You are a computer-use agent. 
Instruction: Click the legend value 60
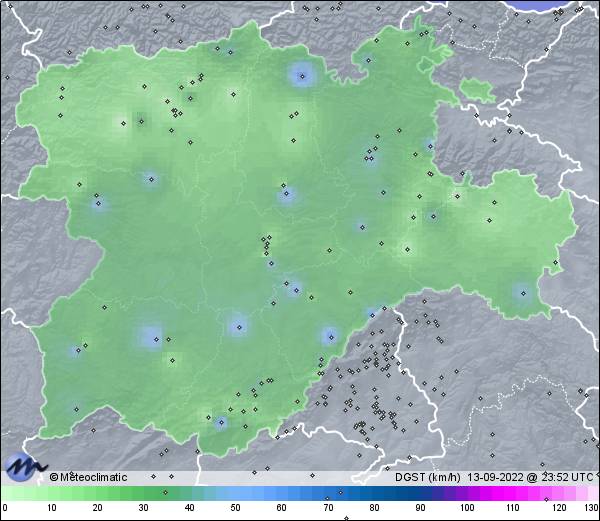coord(282,508)
